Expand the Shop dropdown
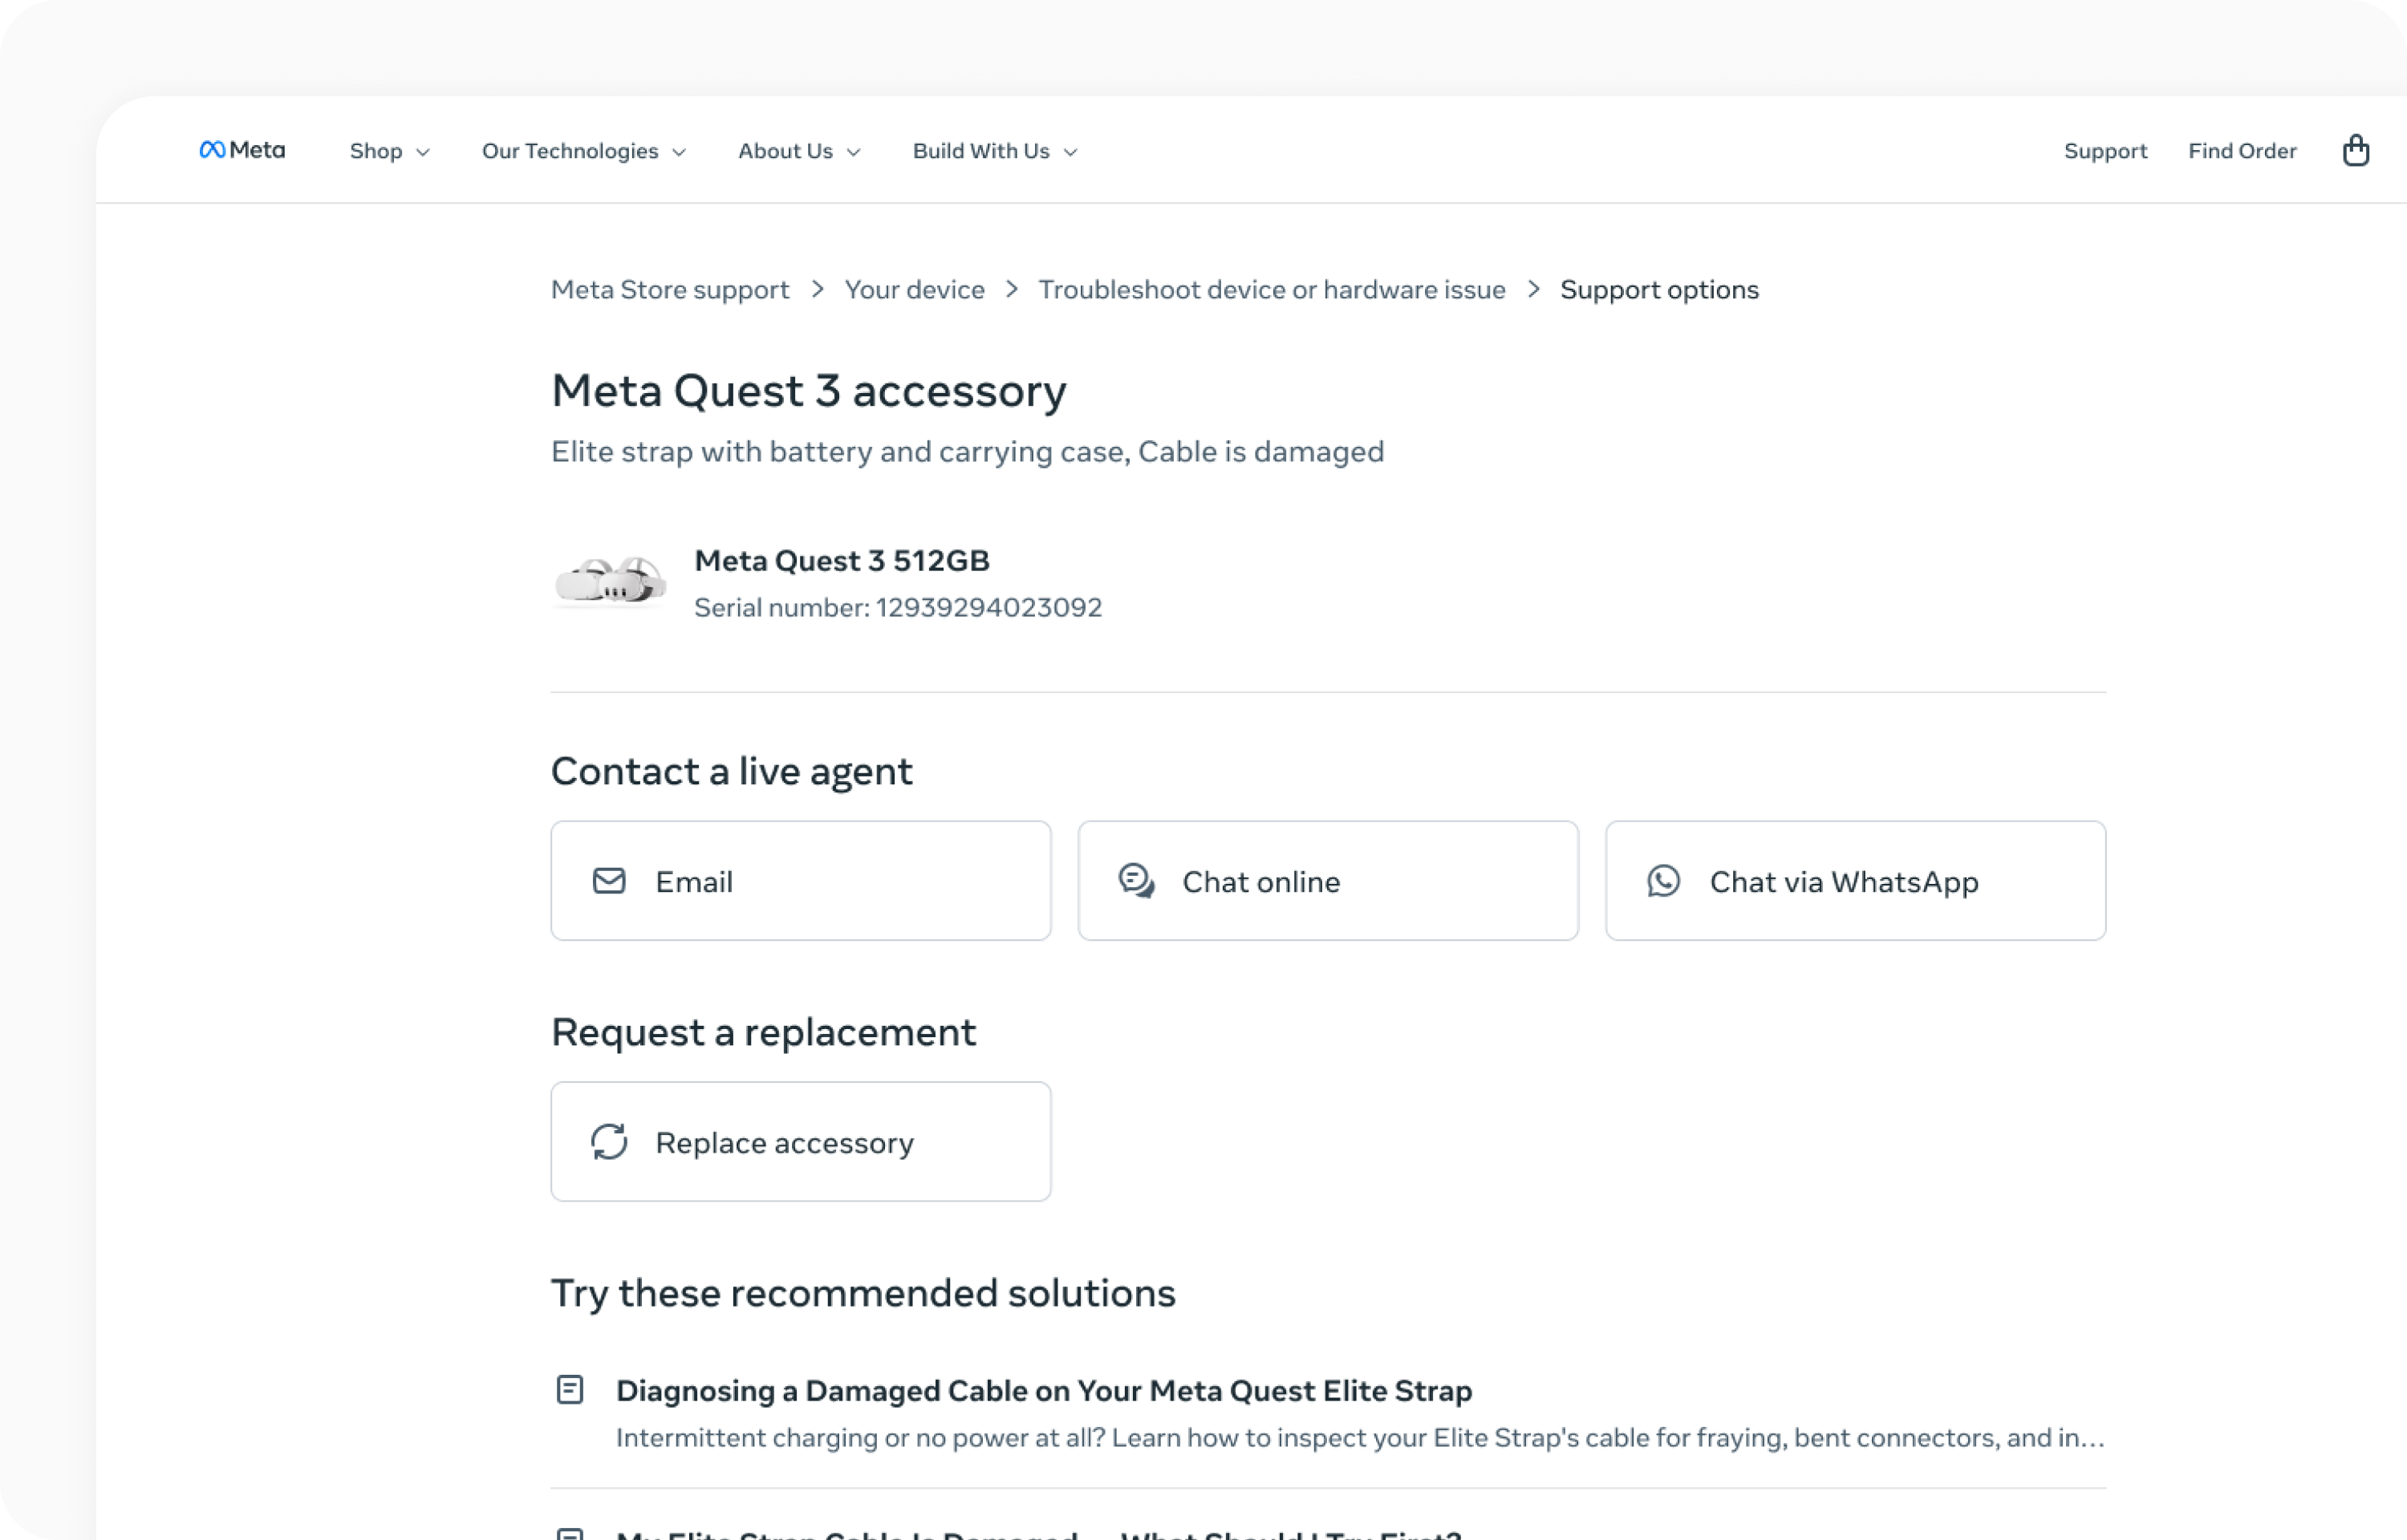This screenshot has width=2407, height=1540. [x=389, y=151]
